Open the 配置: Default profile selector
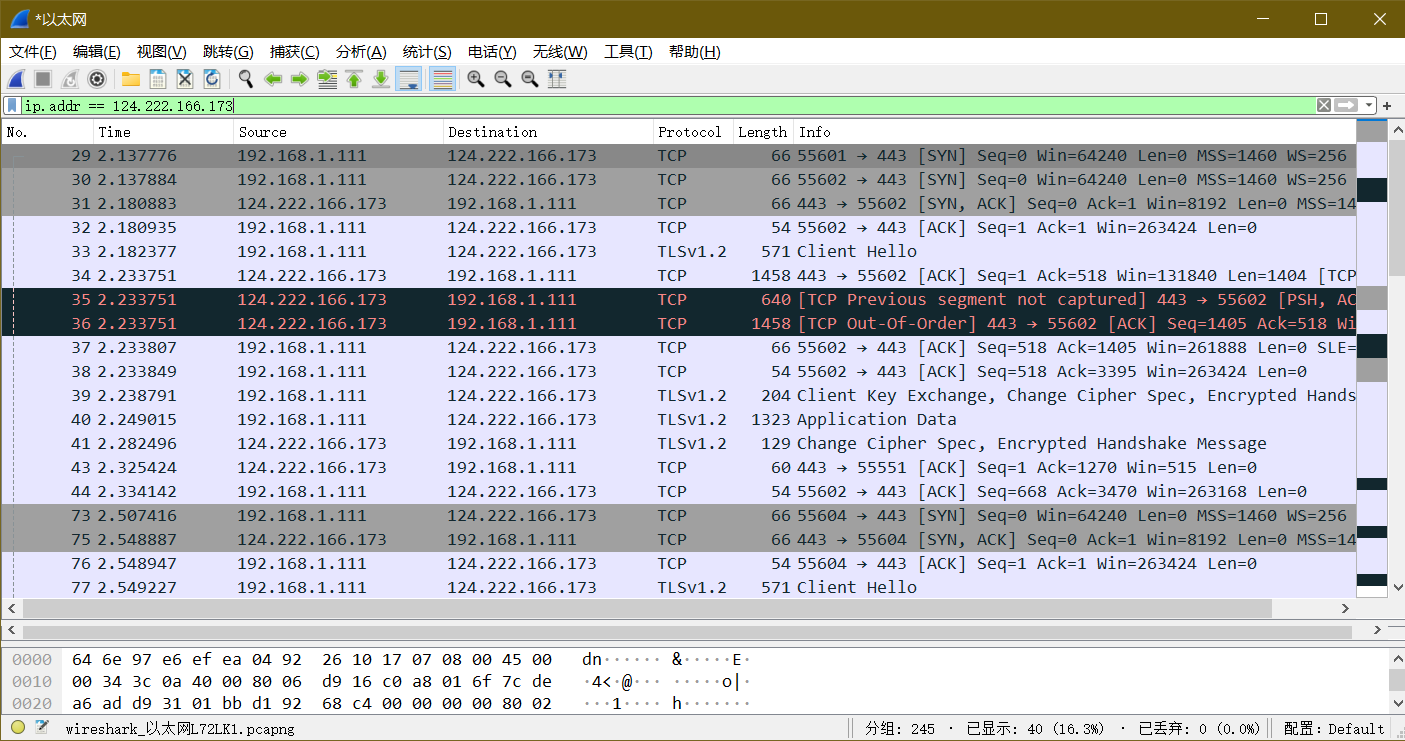Image resolution: width=1405 pixels, height=741 pixels. (x=1334, y=728)
